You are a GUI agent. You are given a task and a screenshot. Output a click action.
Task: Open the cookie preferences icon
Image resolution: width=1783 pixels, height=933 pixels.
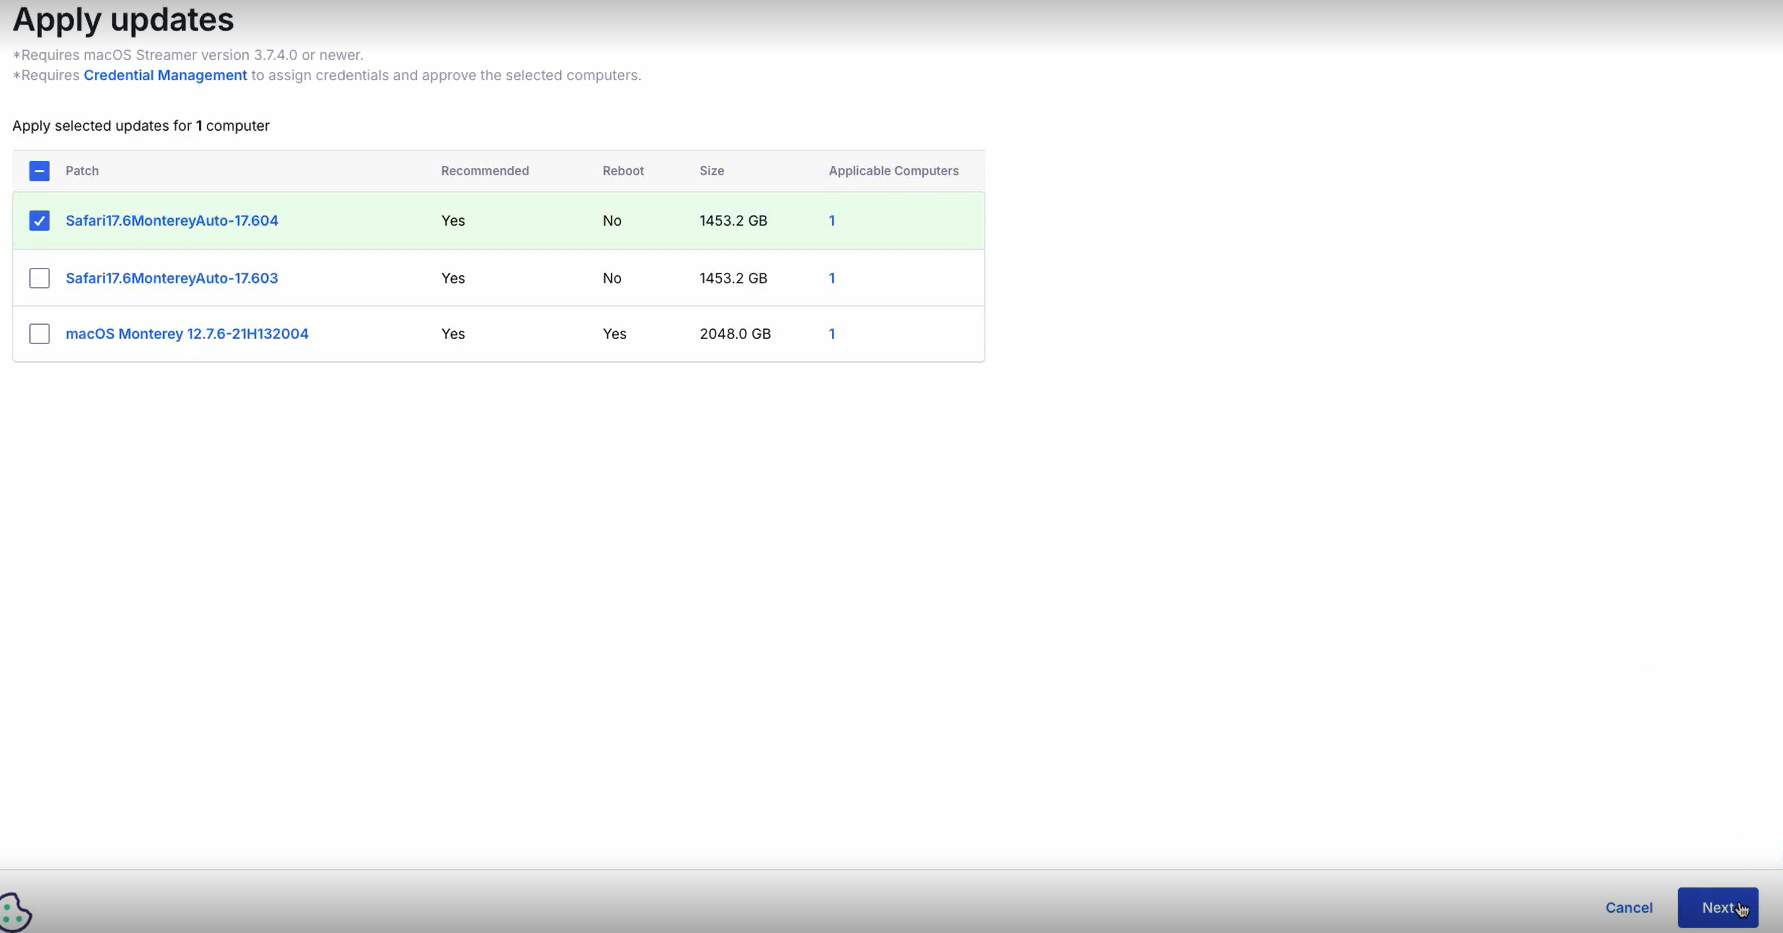click(x=16, y=912)
